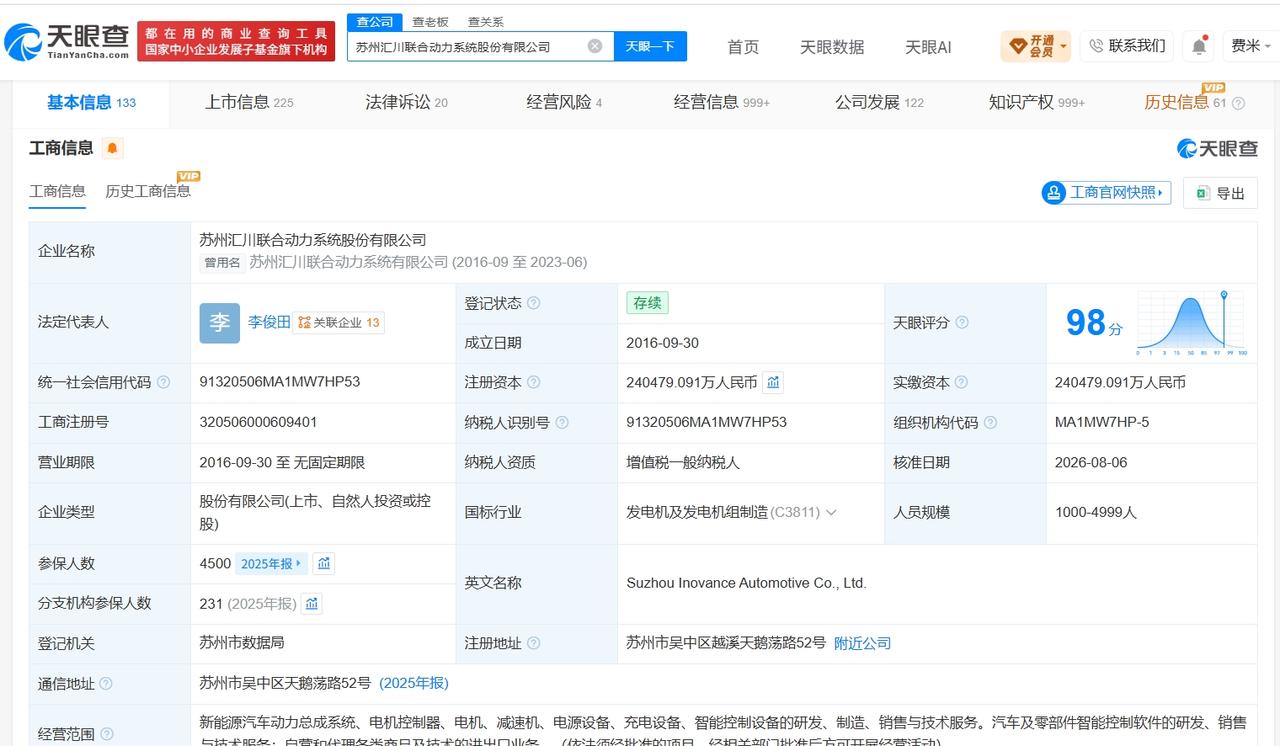The height and width of the screenshot is (746, 1280).
Task: Show help for 实缴资本
Action: pyautogui.click(x=961, y=382)
